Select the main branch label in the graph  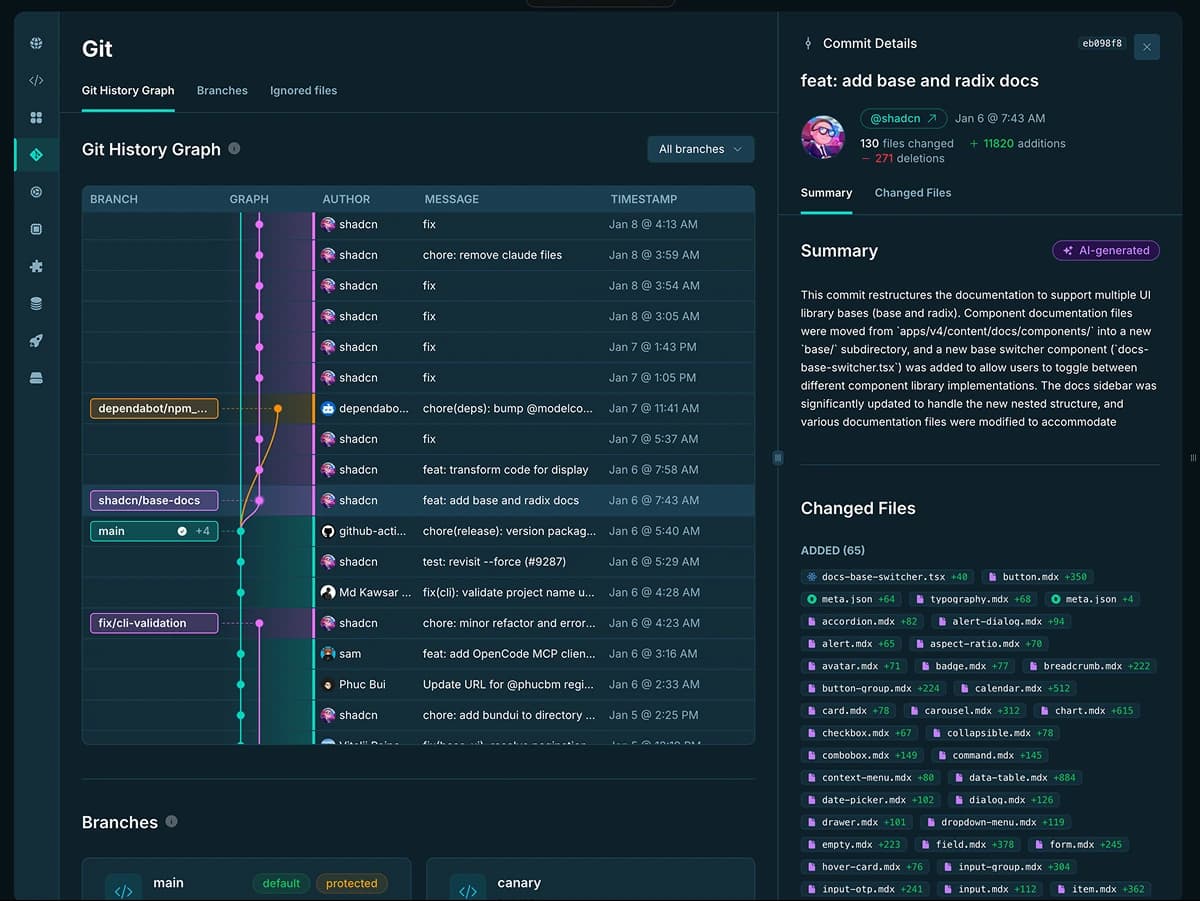(153, 531)
